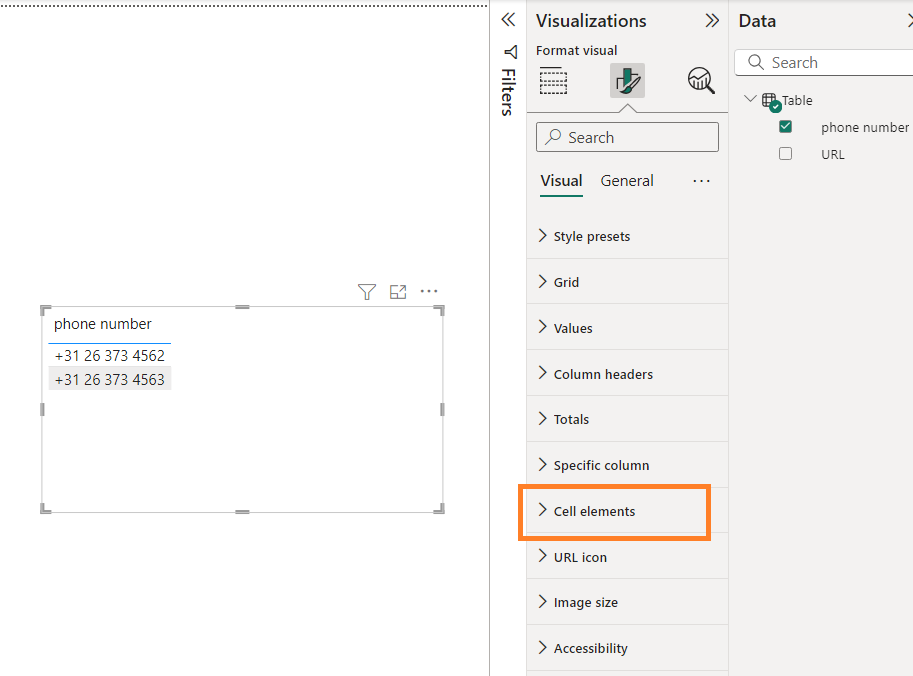Expand Visualizations pane double chevron
Image resolution: width=913 pixels, height=676 pixels.
click(712, 21)
